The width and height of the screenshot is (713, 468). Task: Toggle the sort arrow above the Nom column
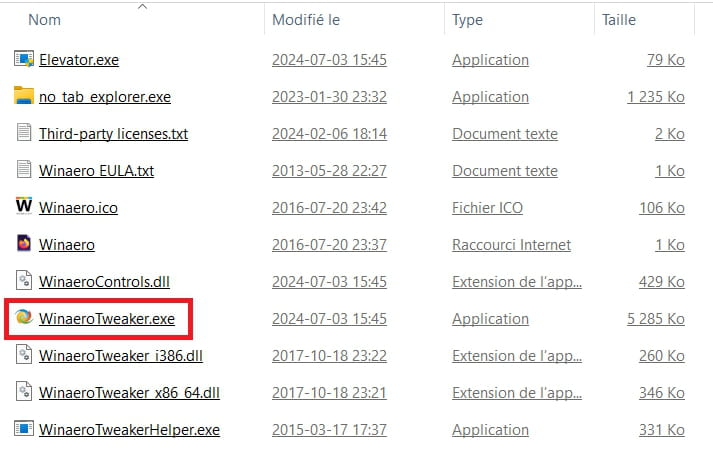tap(142, 6)
